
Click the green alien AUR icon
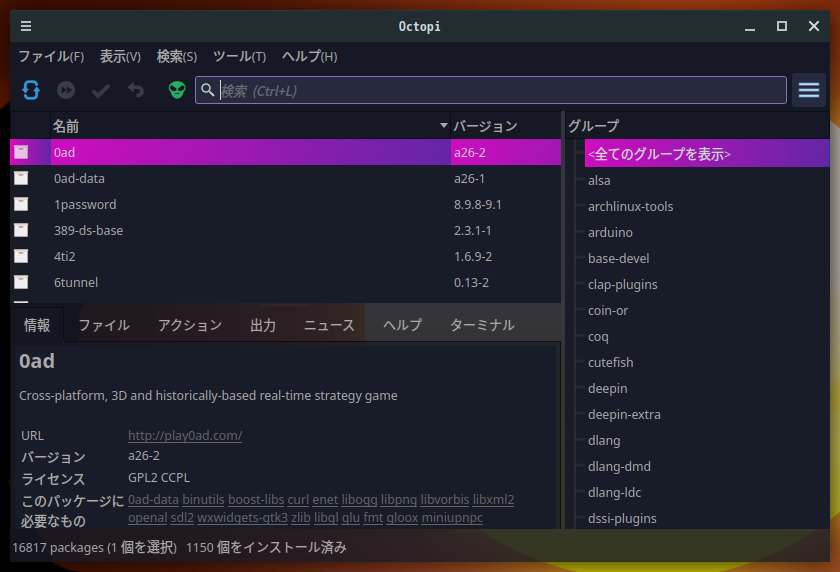pos(177,90)
